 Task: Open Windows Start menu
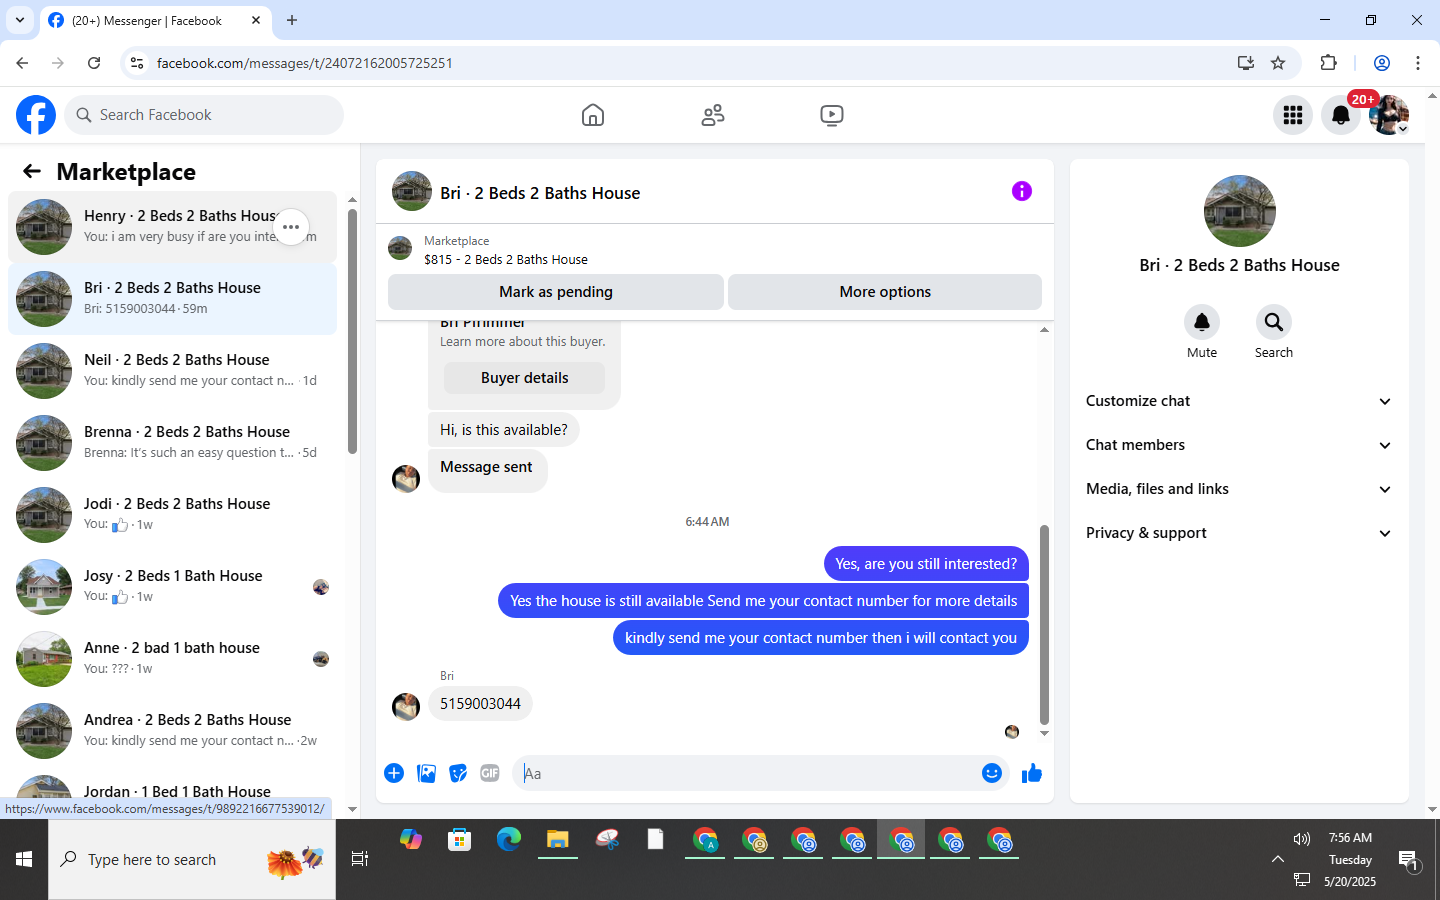24,859
